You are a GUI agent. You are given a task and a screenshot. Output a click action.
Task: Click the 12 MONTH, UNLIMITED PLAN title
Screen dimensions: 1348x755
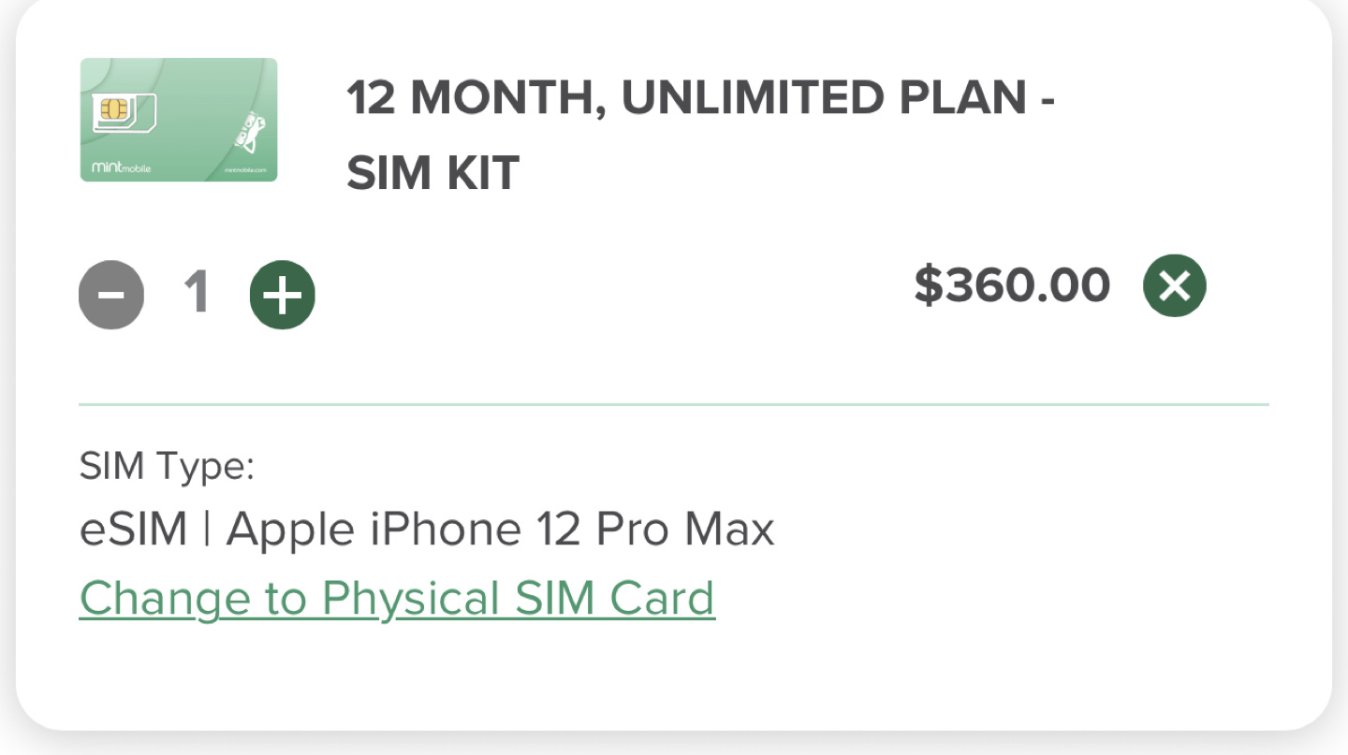point(700,99)
